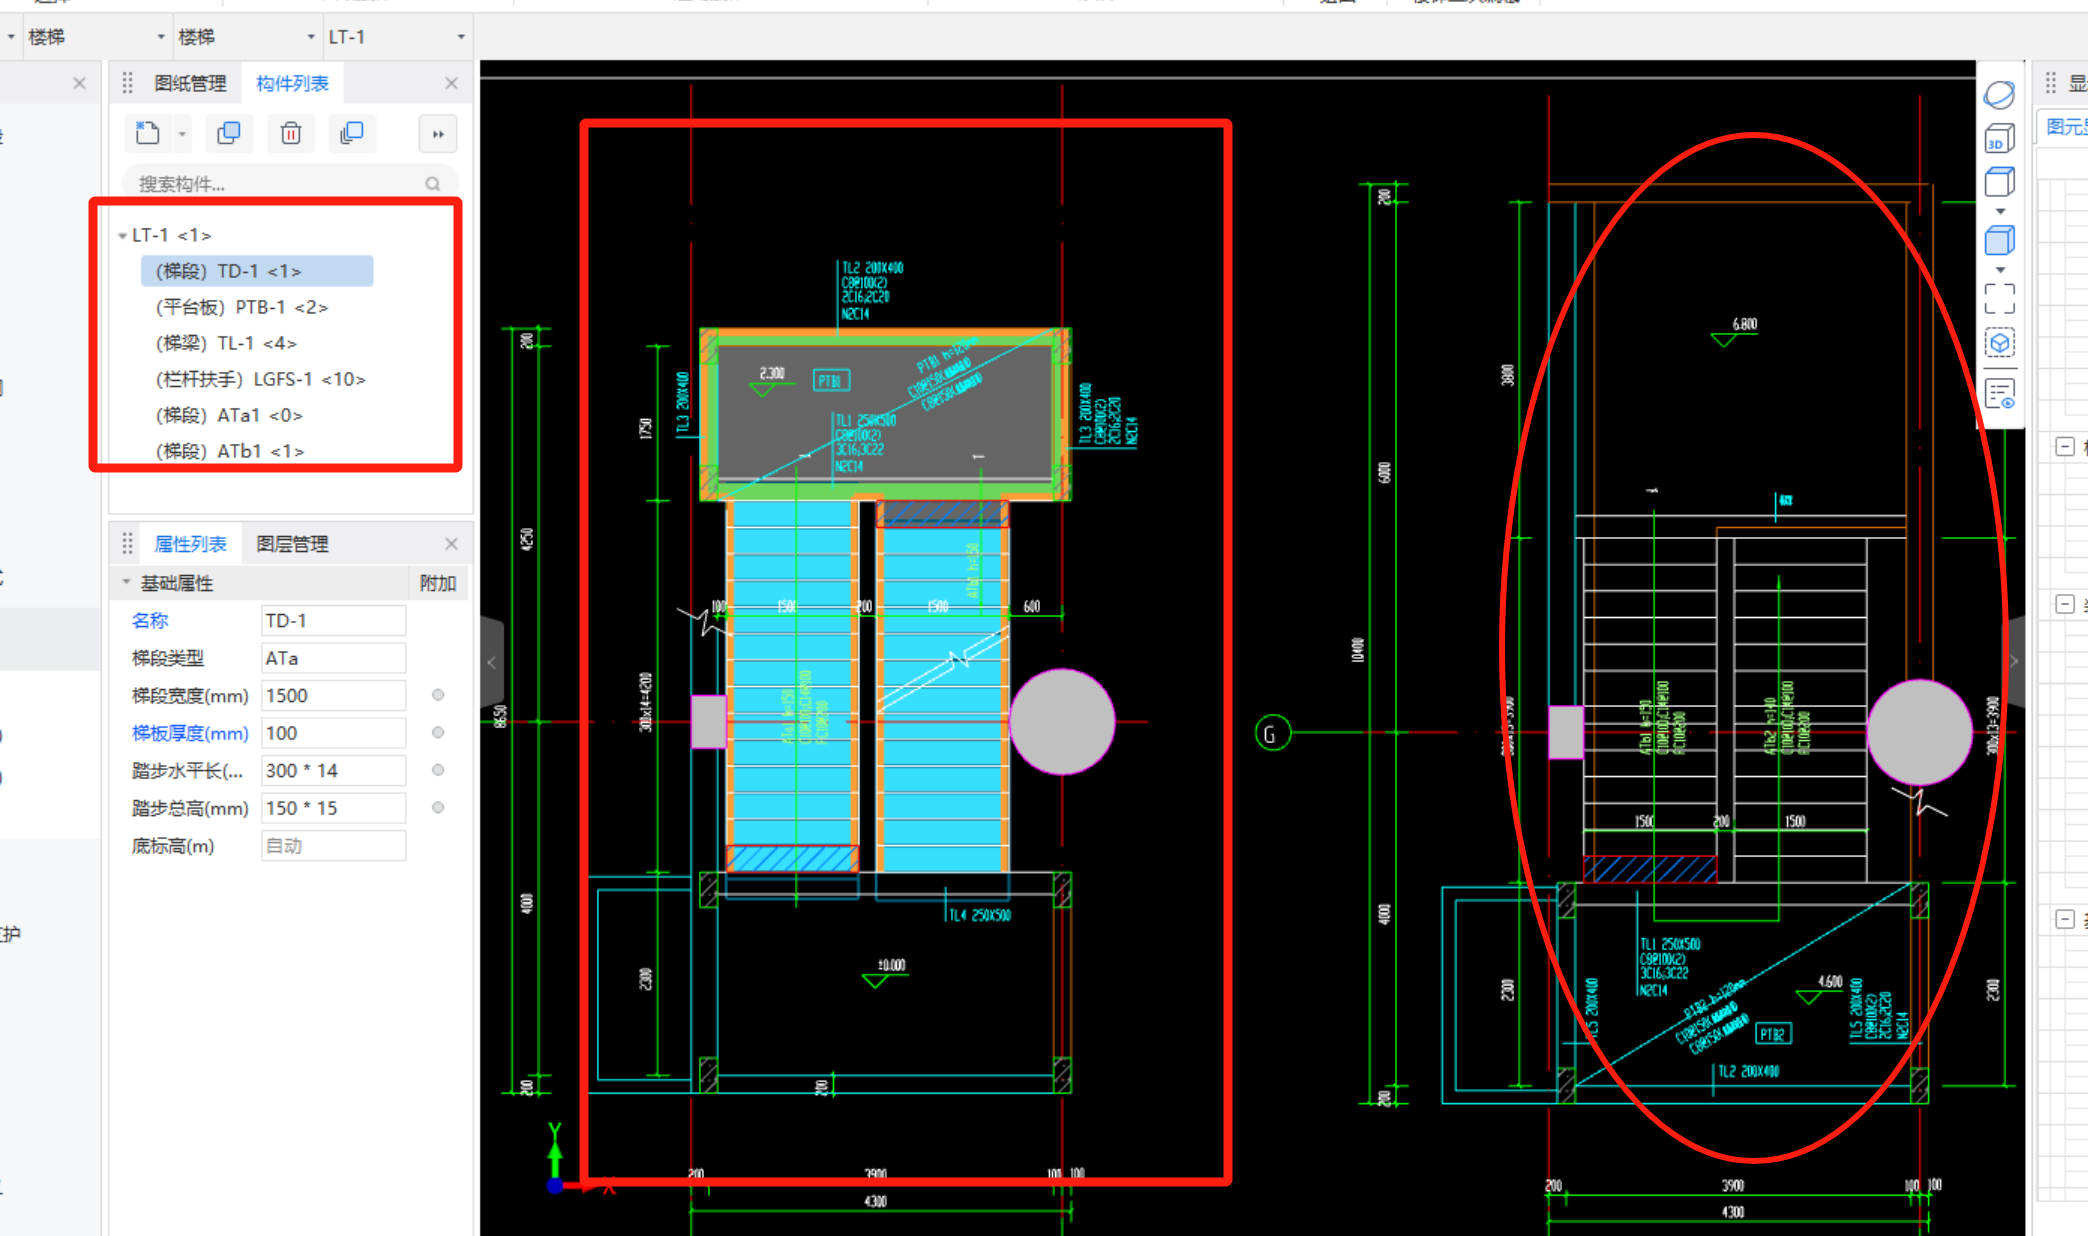Click the dashed fullscreen extent icon
This screenshot has height=1236, width=2088.
1999,298
